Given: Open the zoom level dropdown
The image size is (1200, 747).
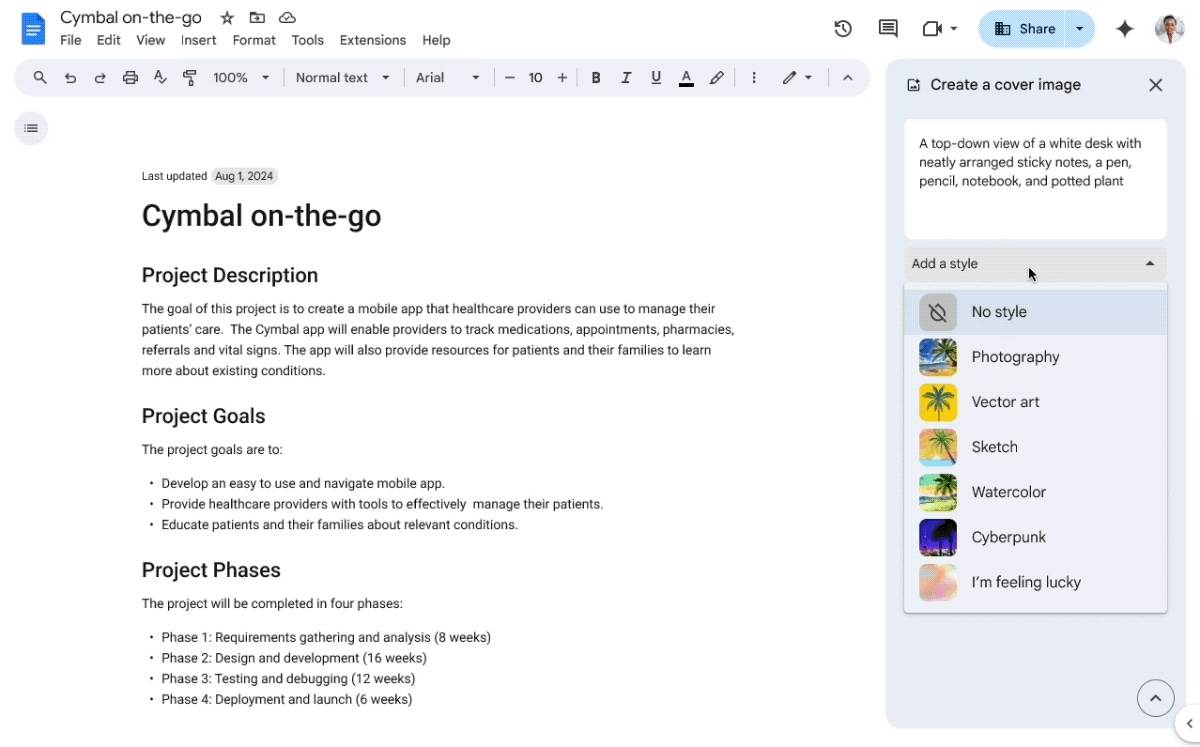Looking at the screenshot, I should [240, 77].
